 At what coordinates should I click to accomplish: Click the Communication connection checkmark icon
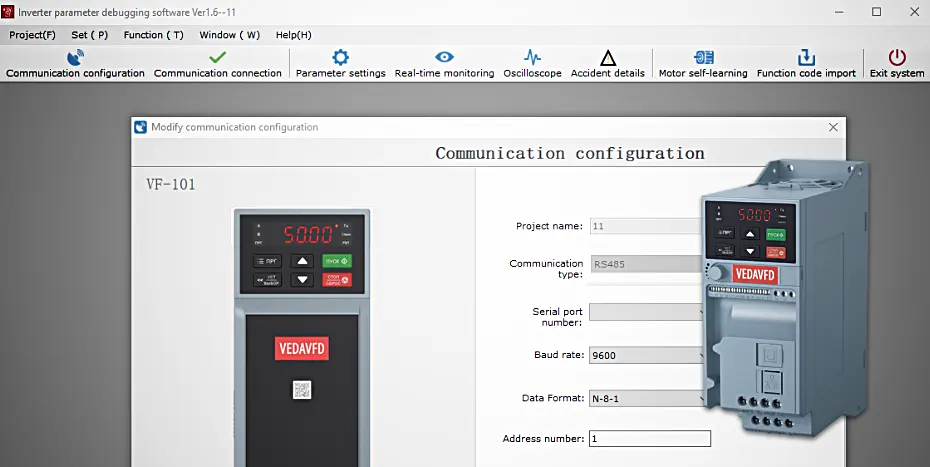(218, 58)
